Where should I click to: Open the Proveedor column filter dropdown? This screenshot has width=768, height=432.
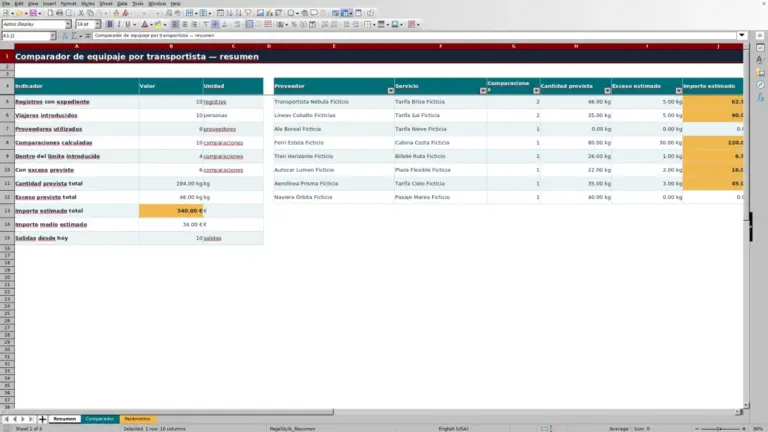(390, 91)
